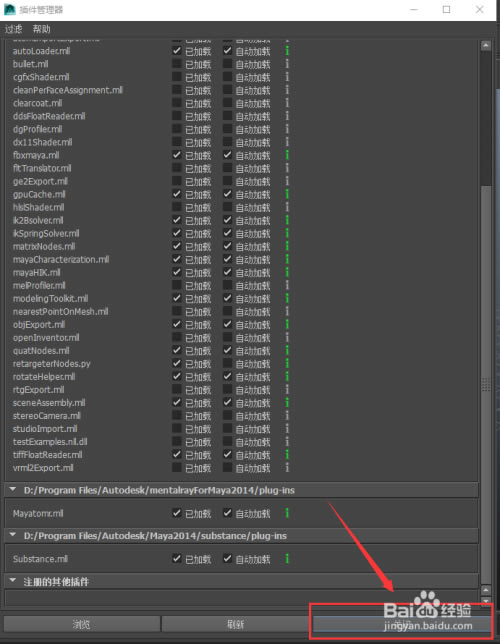Show gpuCache.mll information icon

[287, 194]
